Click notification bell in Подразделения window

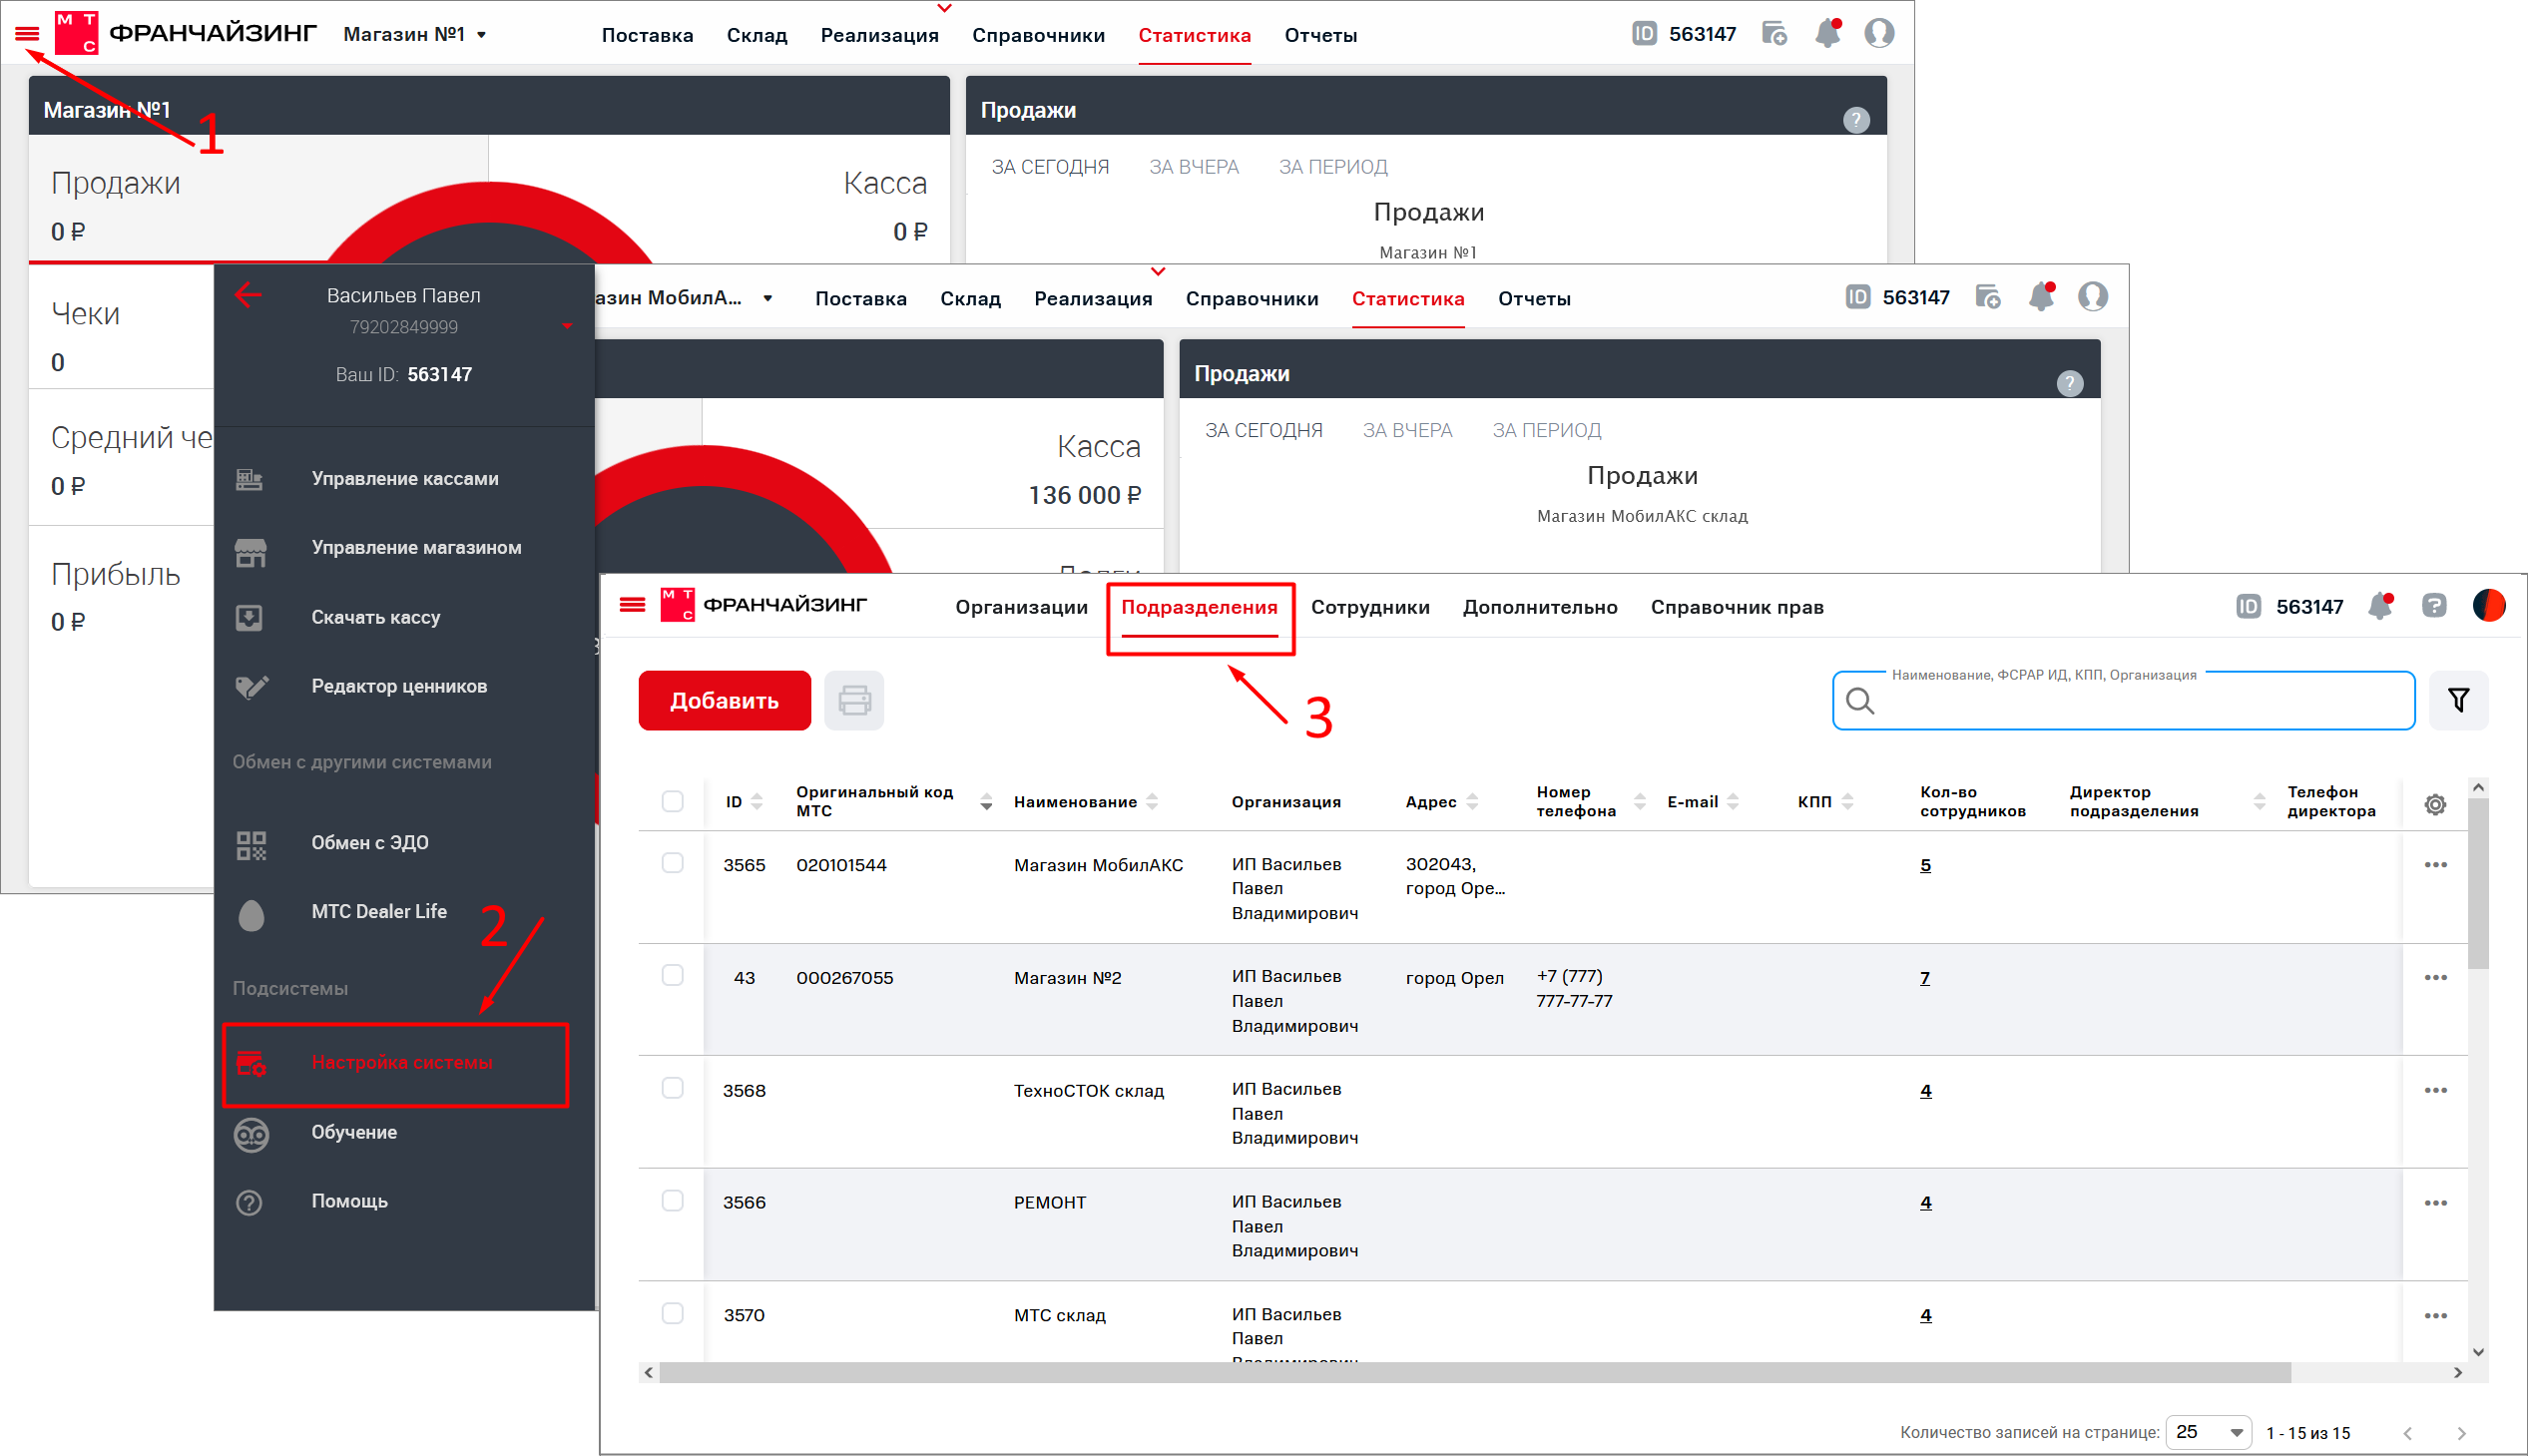[2380, 606]
